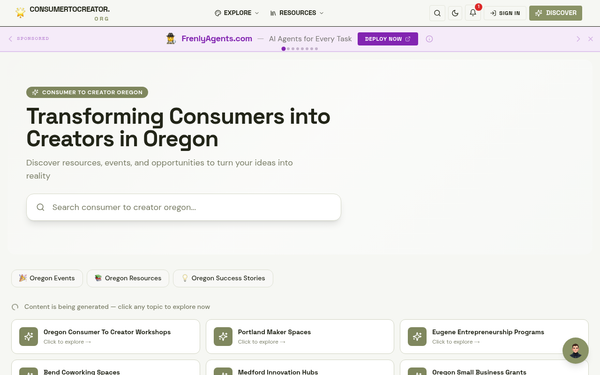Open Eugene Entrepreneurship Programs card
This screenshot has width=600, height=375.
pyautogui.click(x=494, y=336)
